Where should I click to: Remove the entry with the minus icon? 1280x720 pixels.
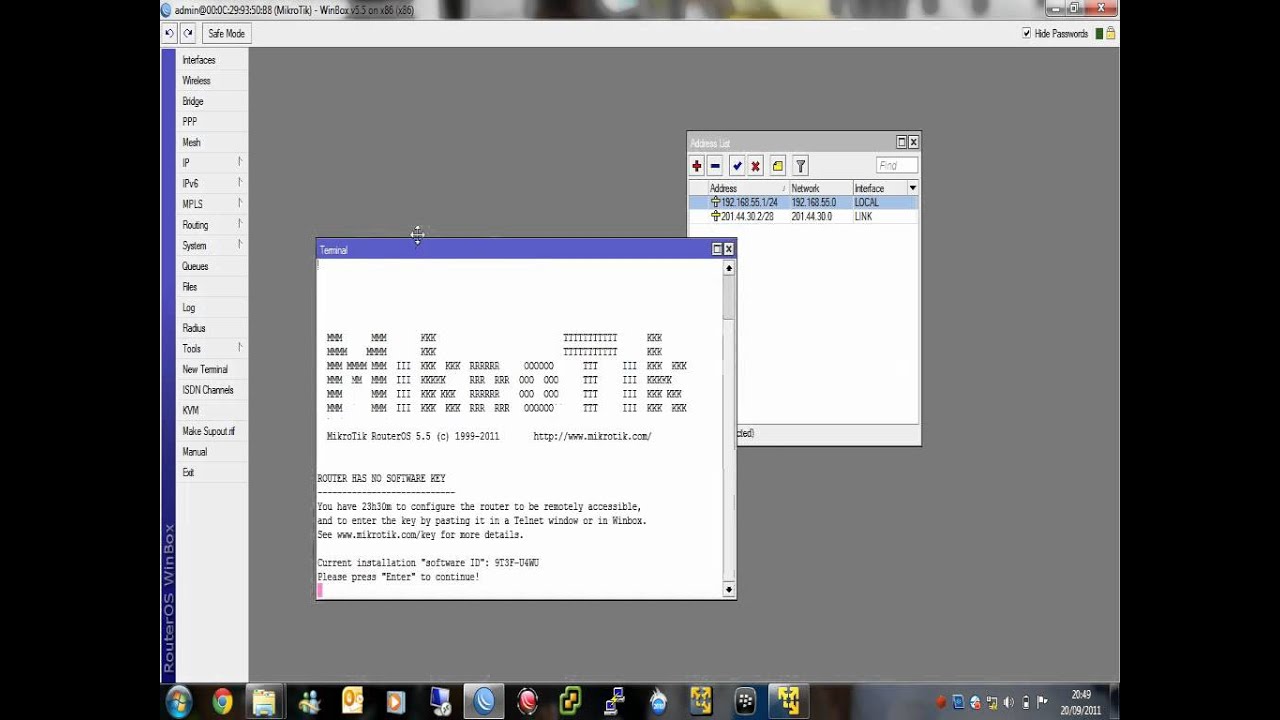(x=715, y=166)
